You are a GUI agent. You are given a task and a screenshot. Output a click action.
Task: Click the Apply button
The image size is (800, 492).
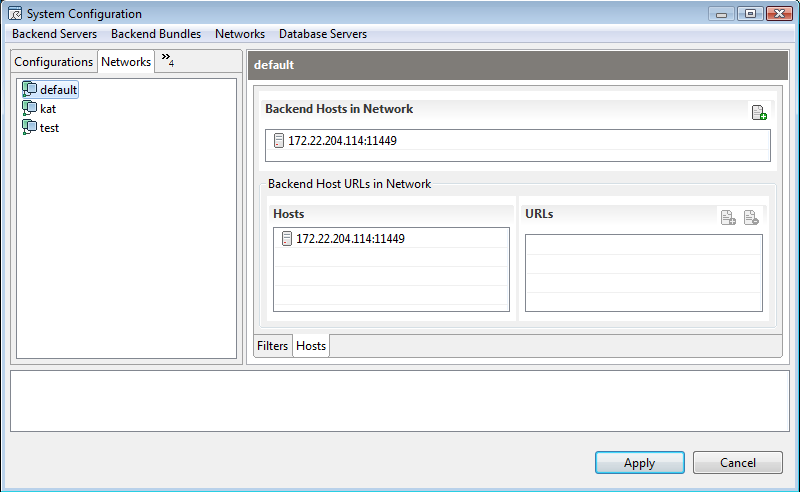point(639,462)
